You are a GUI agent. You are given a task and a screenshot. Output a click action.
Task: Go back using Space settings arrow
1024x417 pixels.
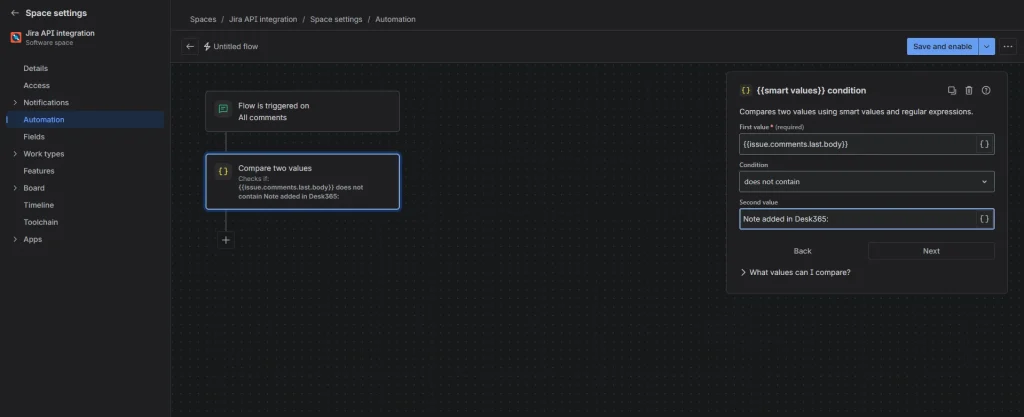coord(14,13)
